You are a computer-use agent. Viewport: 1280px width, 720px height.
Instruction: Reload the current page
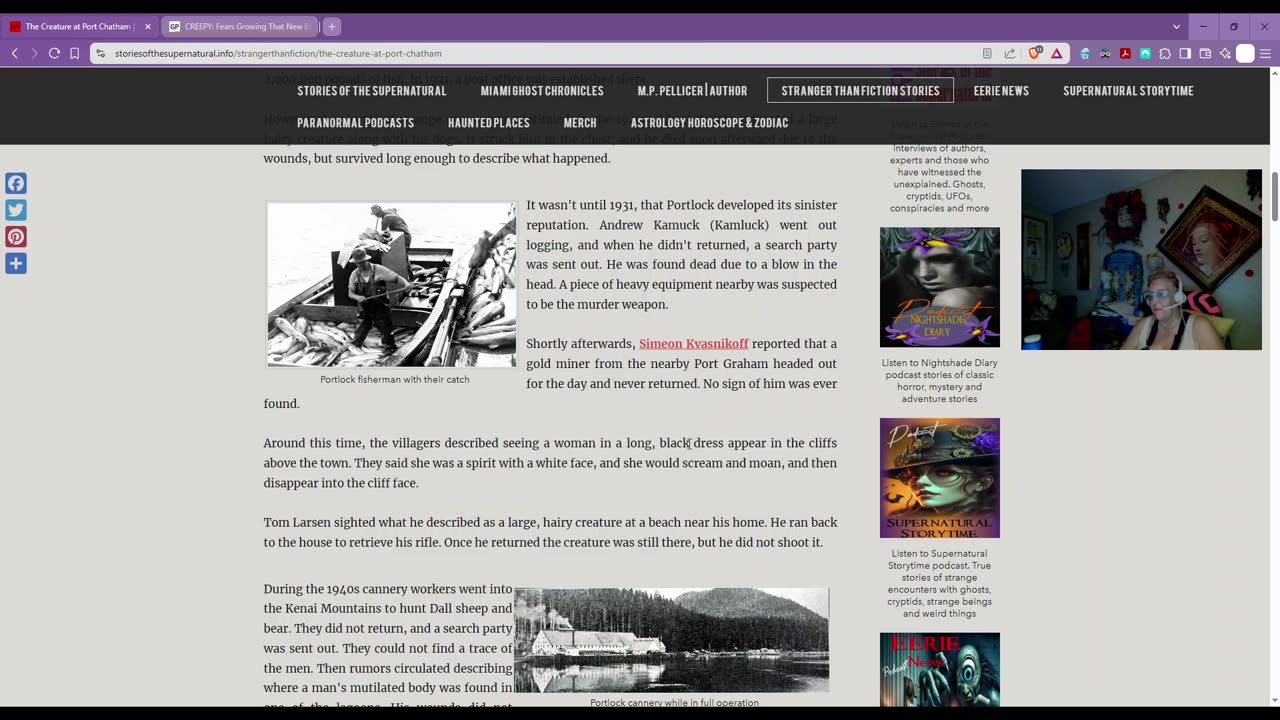[x=54, y=53]
